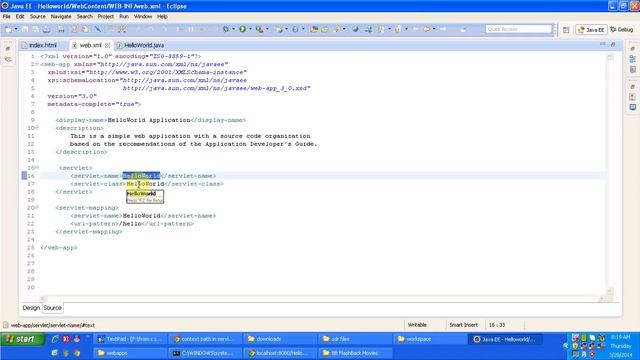640x360 pixels.
Task: Open the Run menu
Action: tap(124, 16)
